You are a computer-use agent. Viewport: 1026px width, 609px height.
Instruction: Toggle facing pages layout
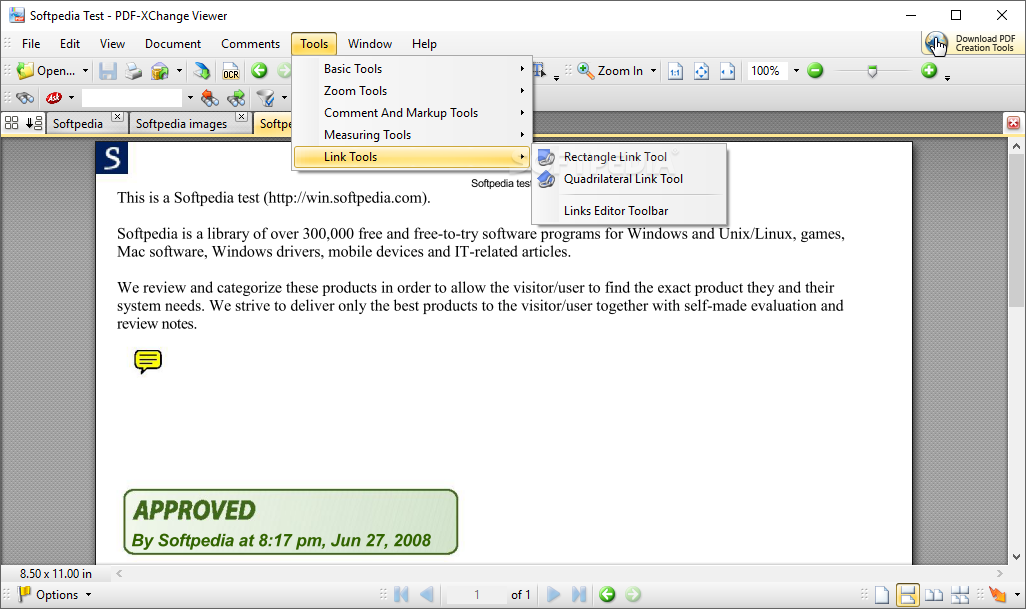[x=934, y=595]
